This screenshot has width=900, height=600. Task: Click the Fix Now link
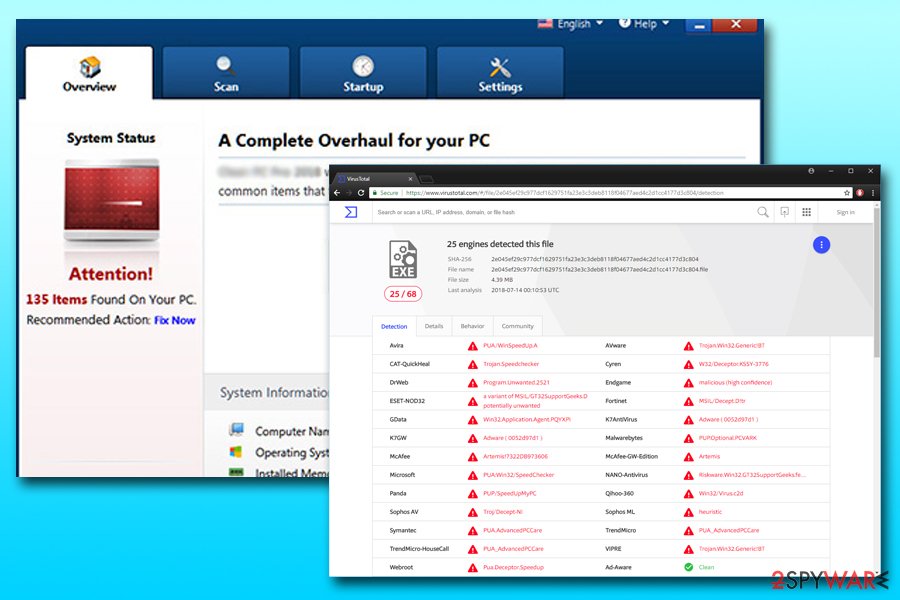[x=174, y=320]
